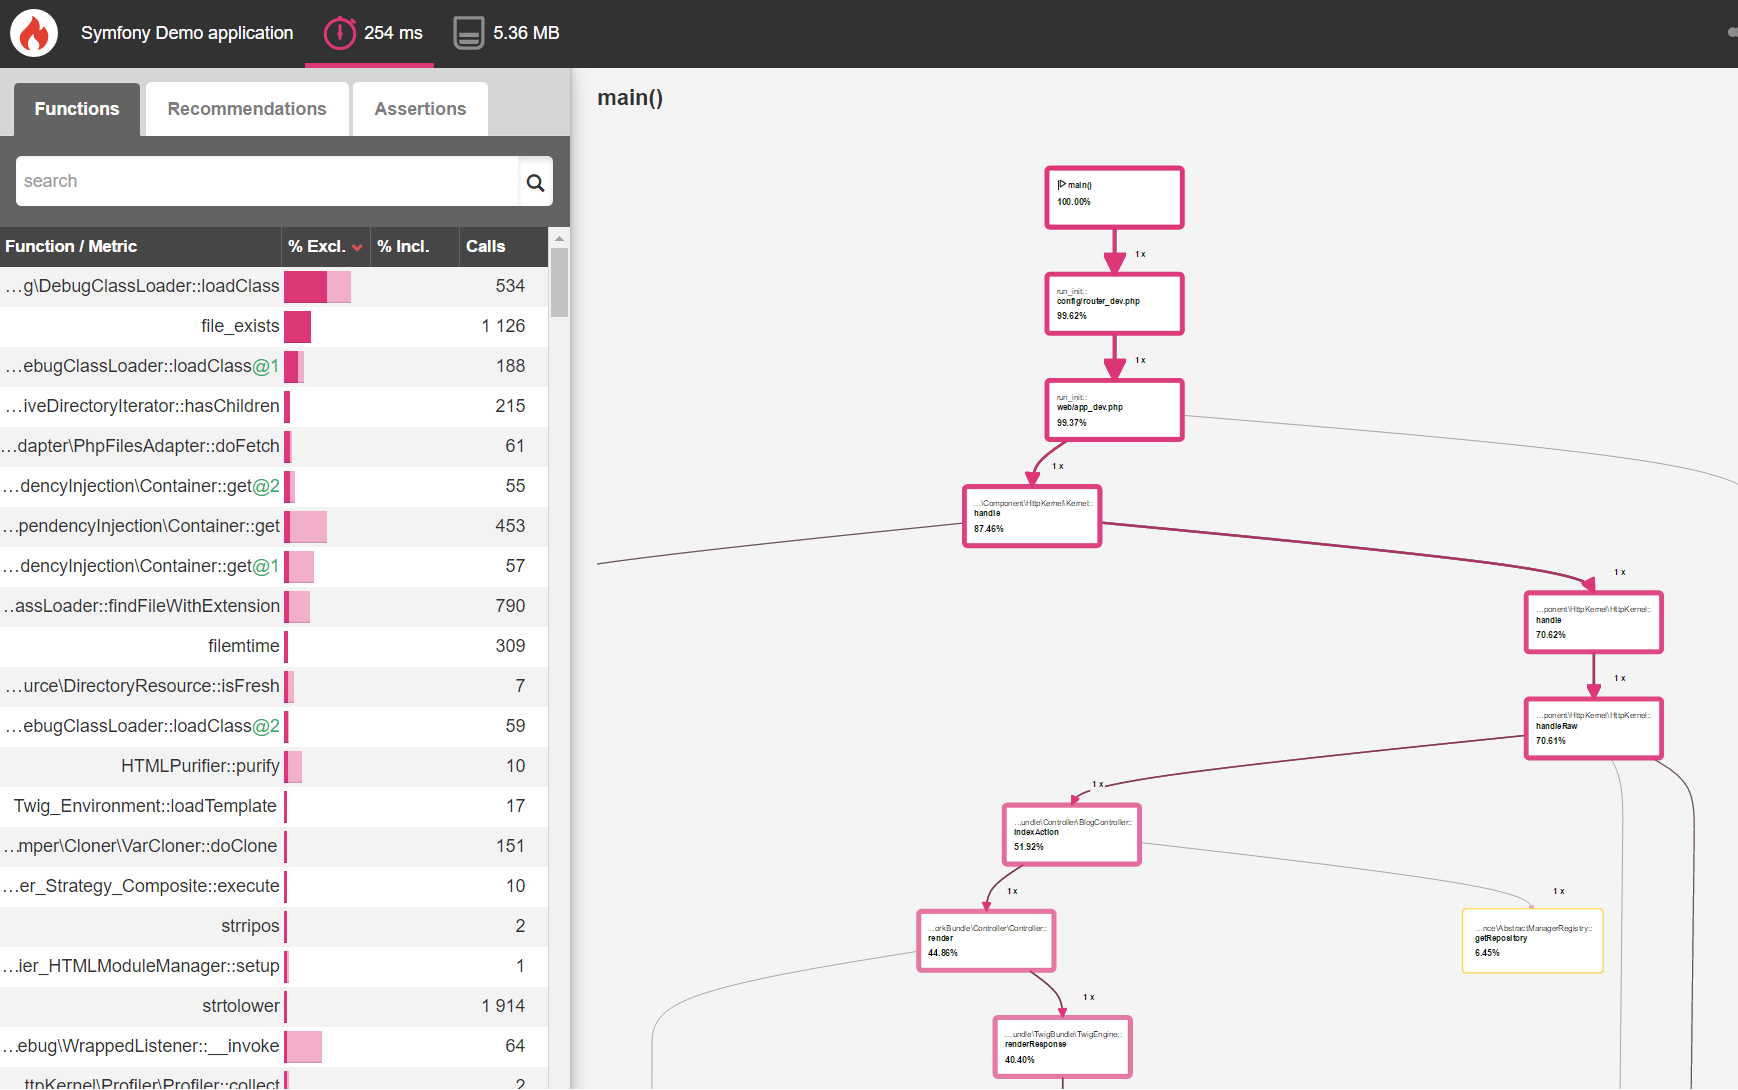Screen dimensions: 1738x1090
Task: Select the HTMLPurifier::purify function row
Action: 200,766
